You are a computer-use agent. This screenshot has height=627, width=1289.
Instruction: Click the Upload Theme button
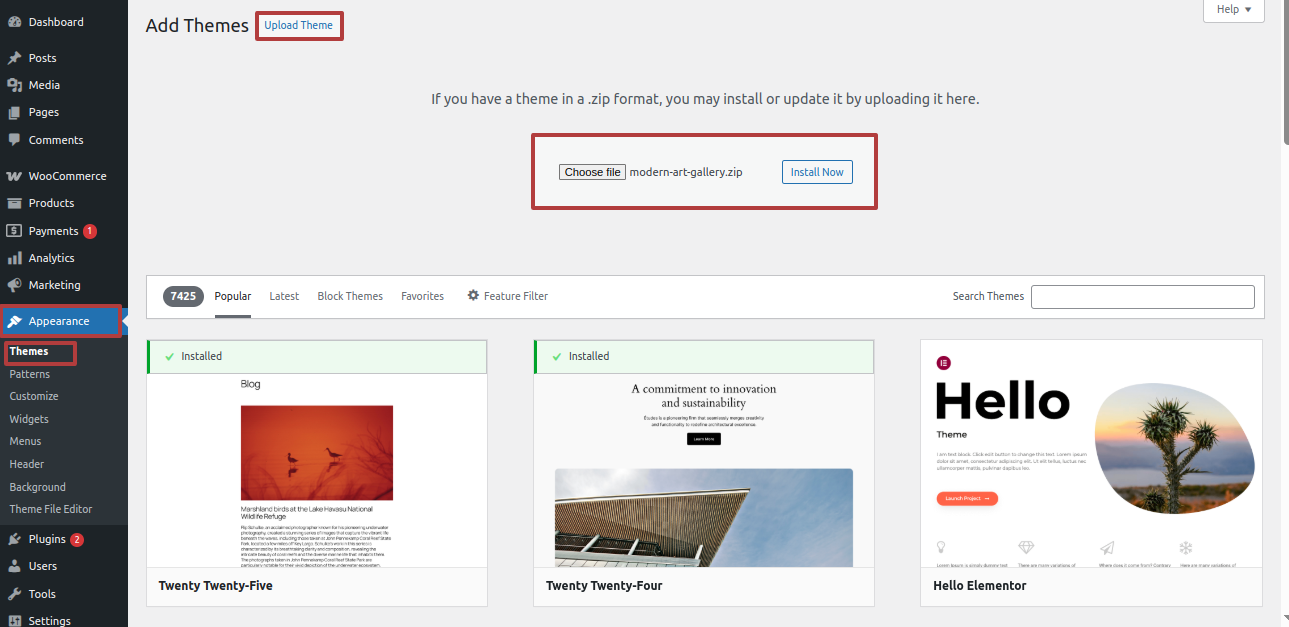click(x=299, y=25)
